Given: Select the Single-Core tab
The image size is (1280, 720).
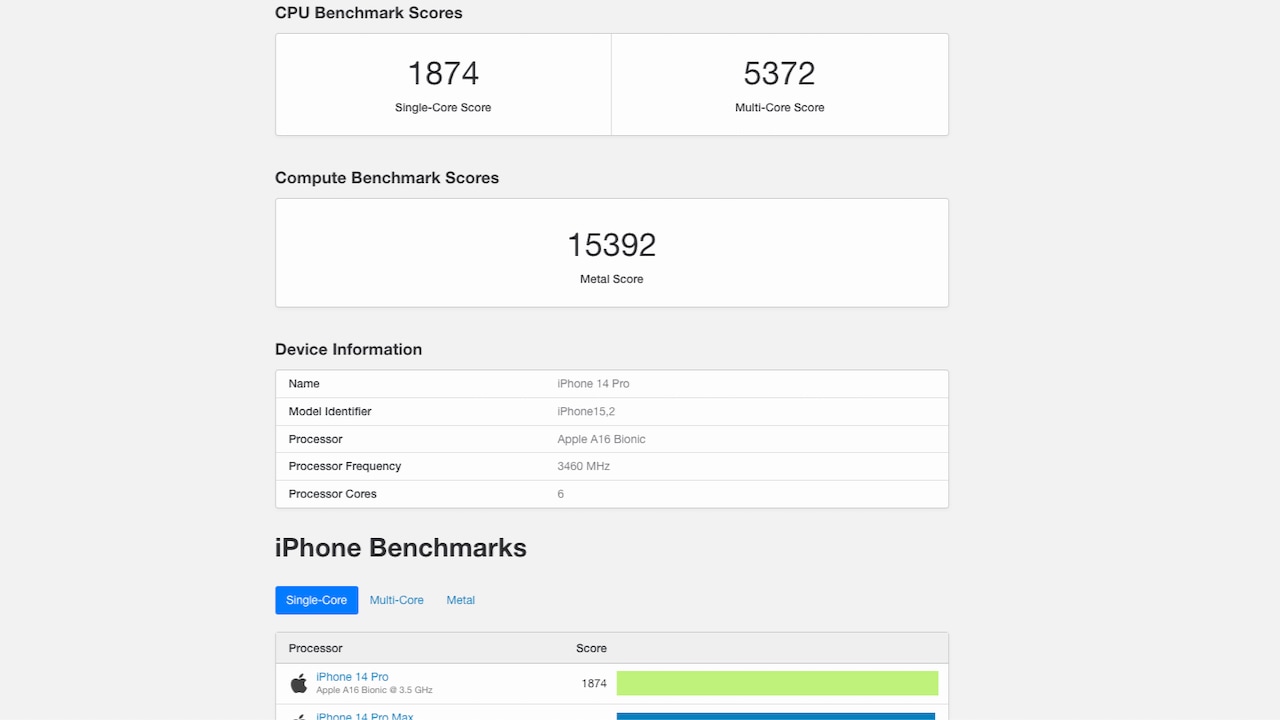Looking at the screenshot, I should (x=316, y=600).
